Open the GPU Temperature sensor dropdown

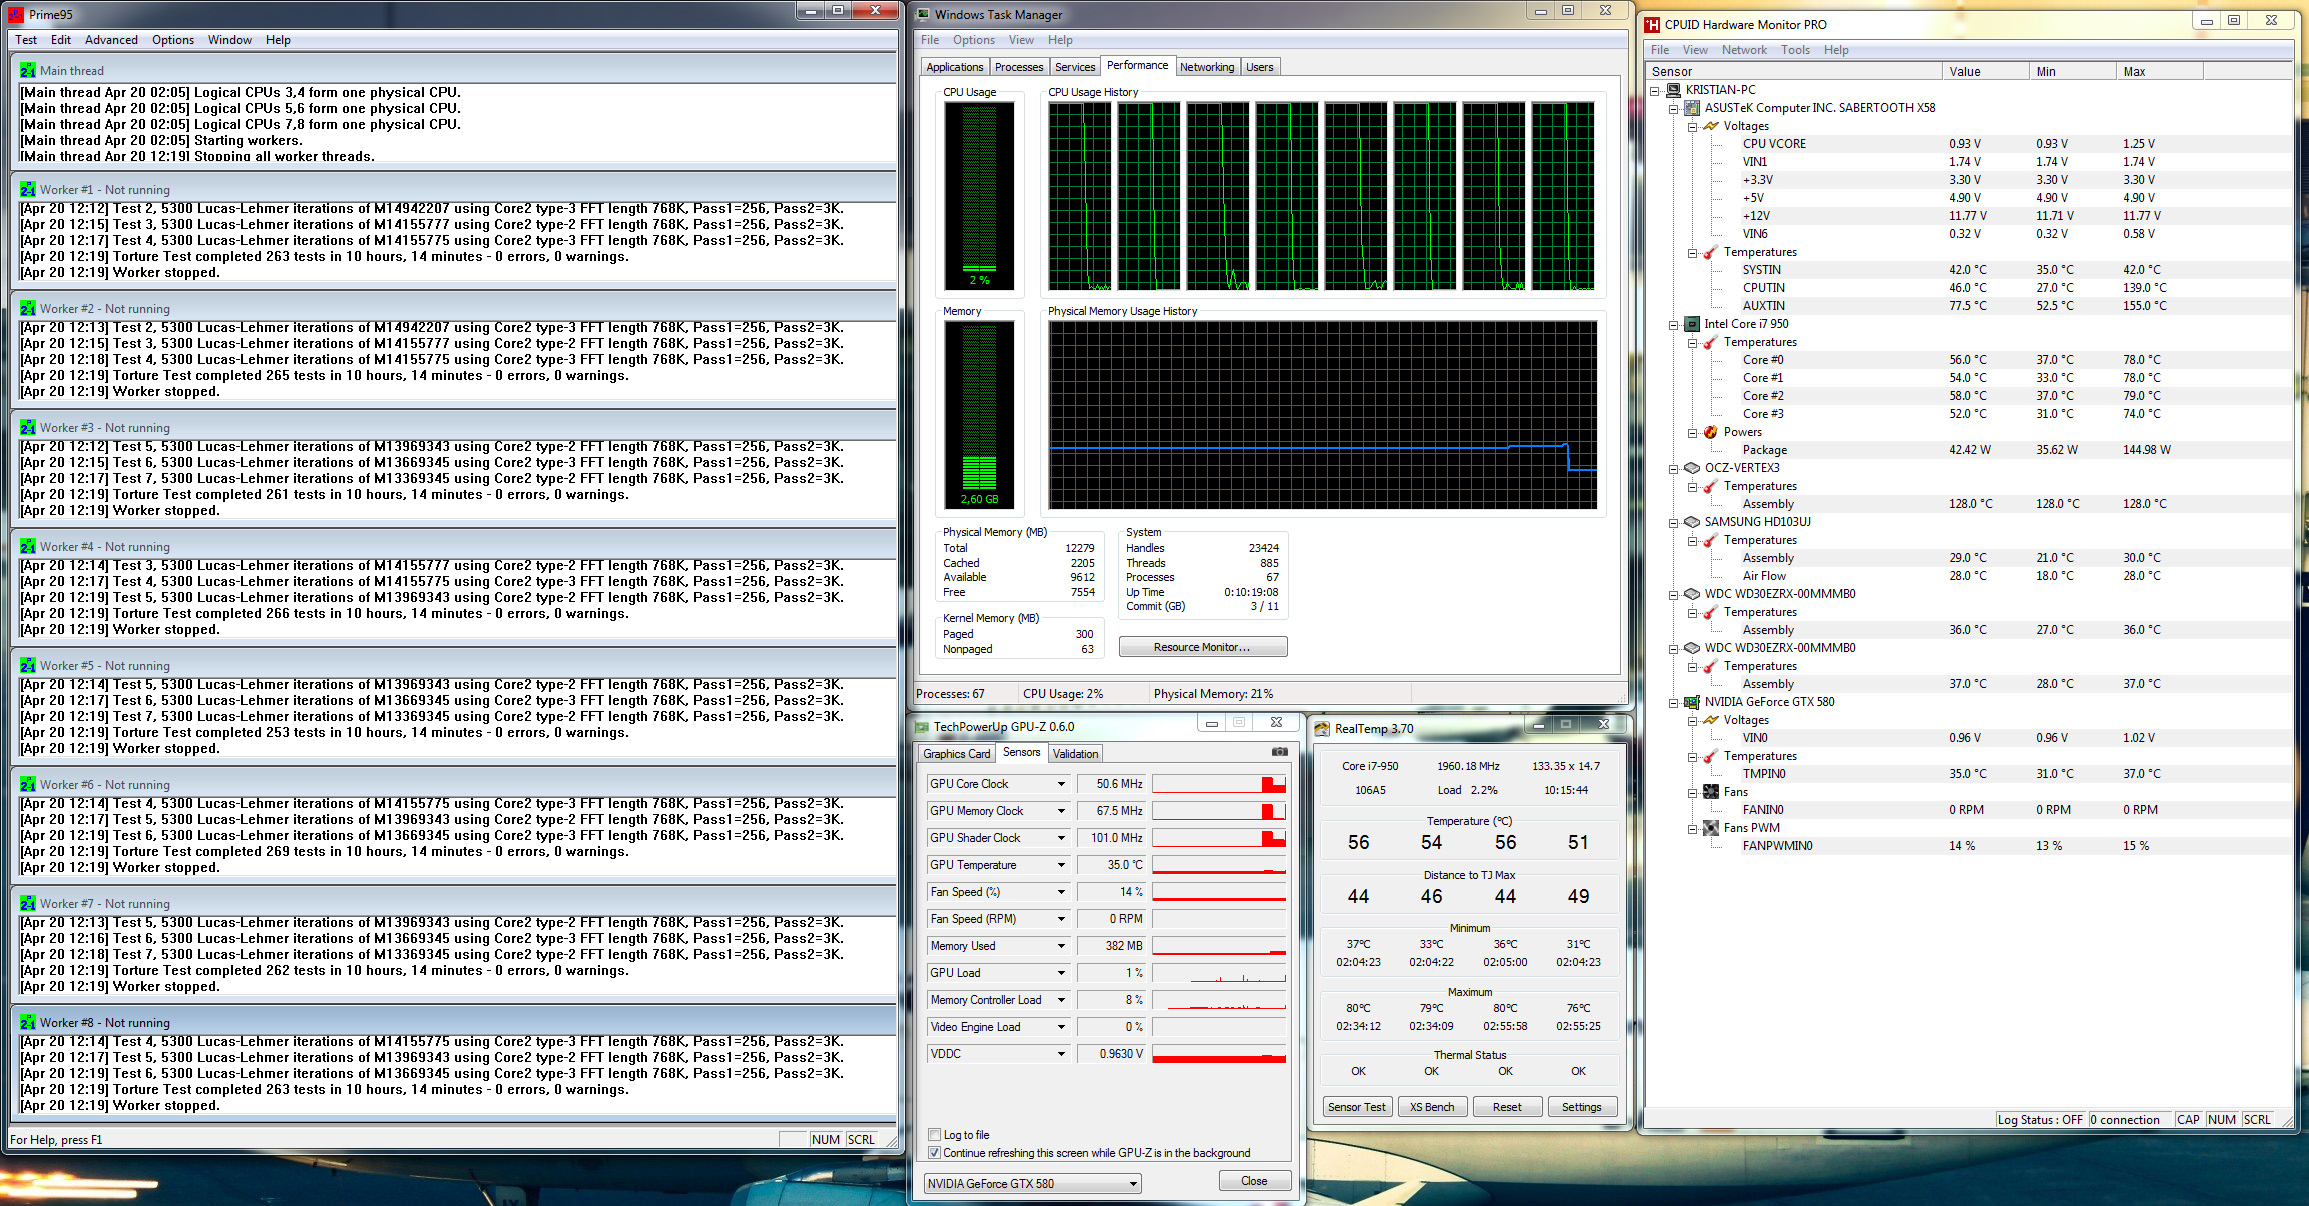click(x=1061, y=865)
